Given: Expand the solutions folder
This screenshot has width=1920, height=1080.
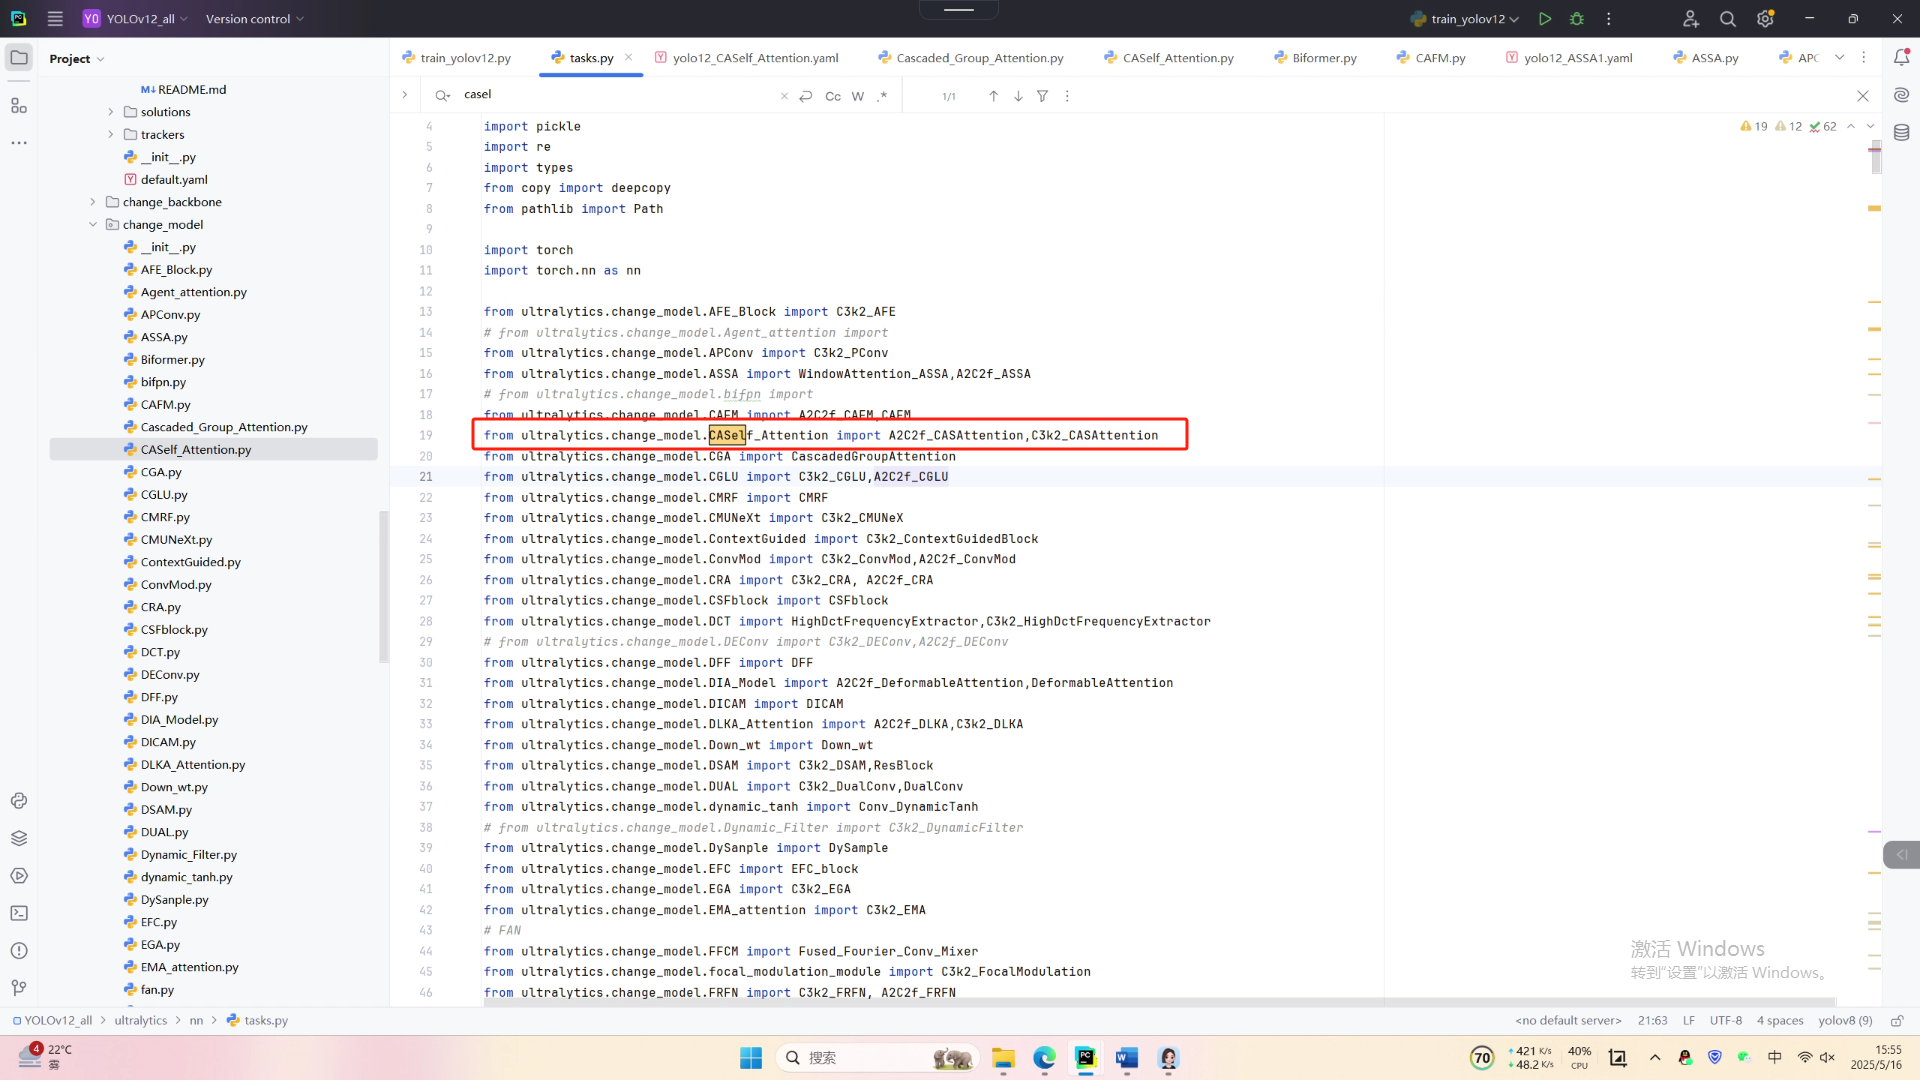Looking at the screenshot, I should tap(111, 112).
